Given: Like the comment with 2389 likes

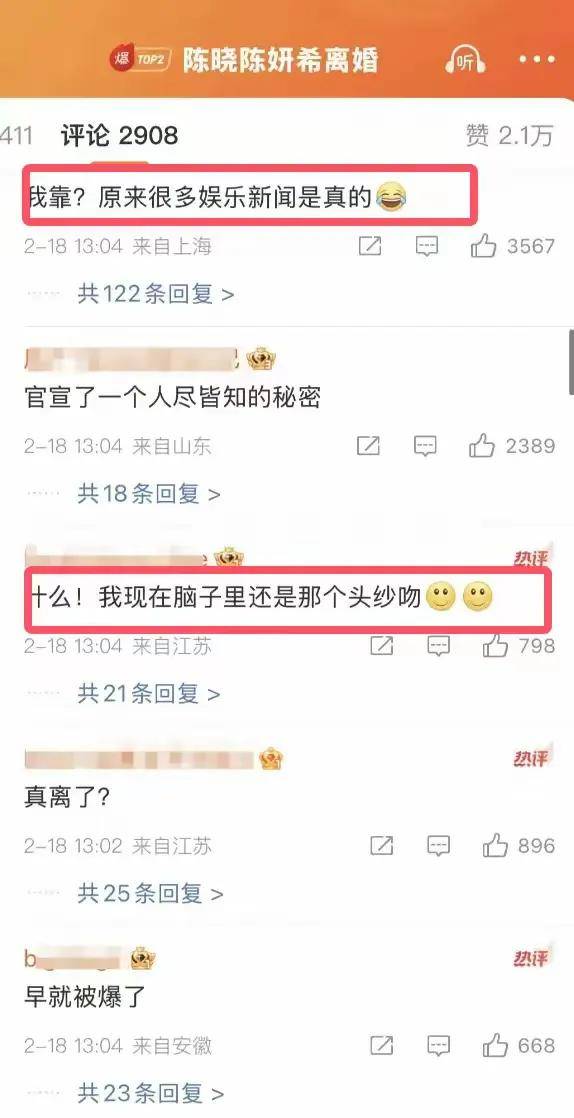Looking at the screenshot, I should pyautogui.click(x=482, y=446).
